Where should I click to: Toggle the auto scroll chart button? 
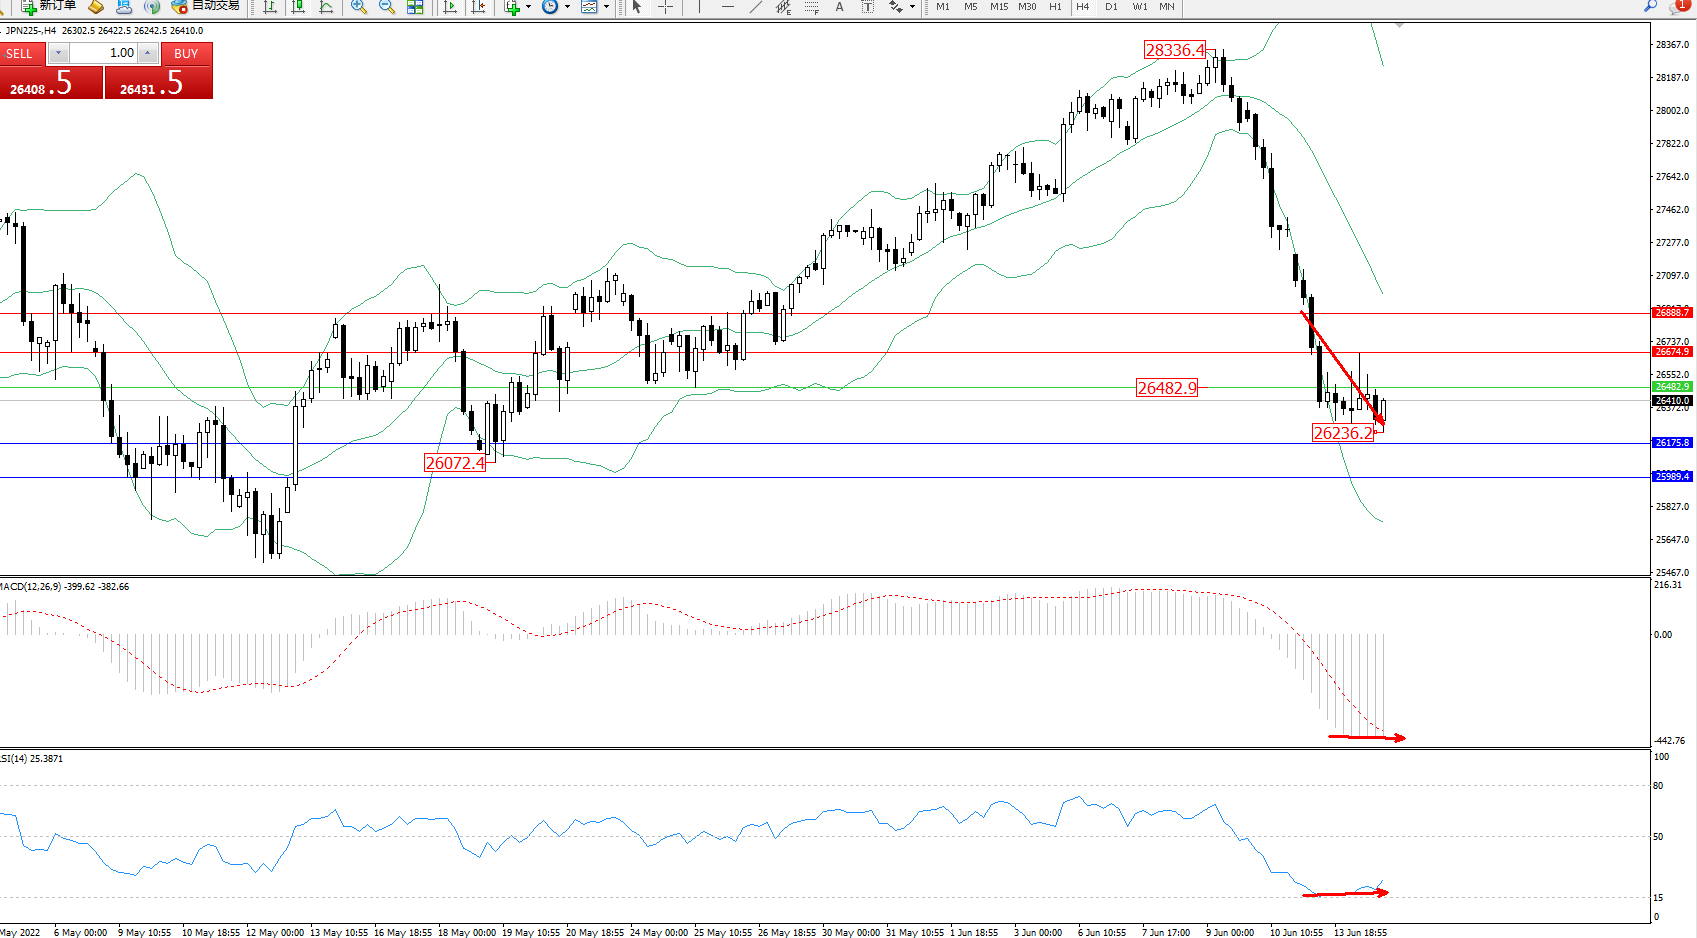[x=450, y=7]
